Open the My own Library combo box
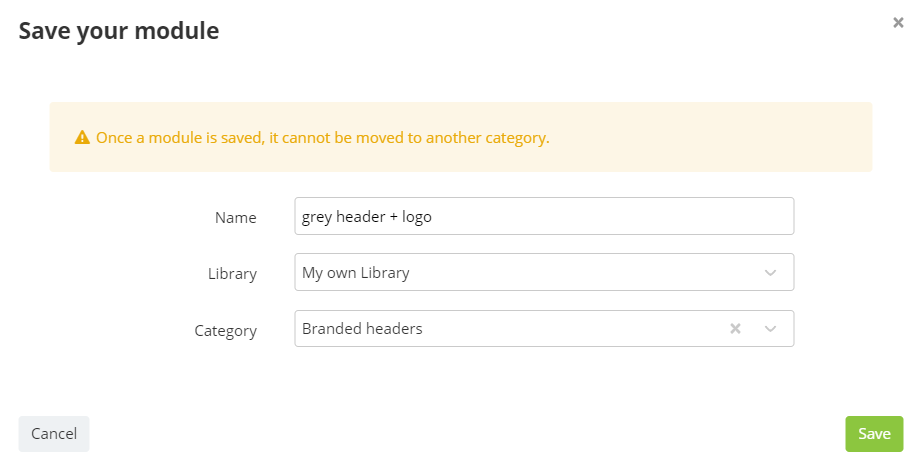 (544, 272)
